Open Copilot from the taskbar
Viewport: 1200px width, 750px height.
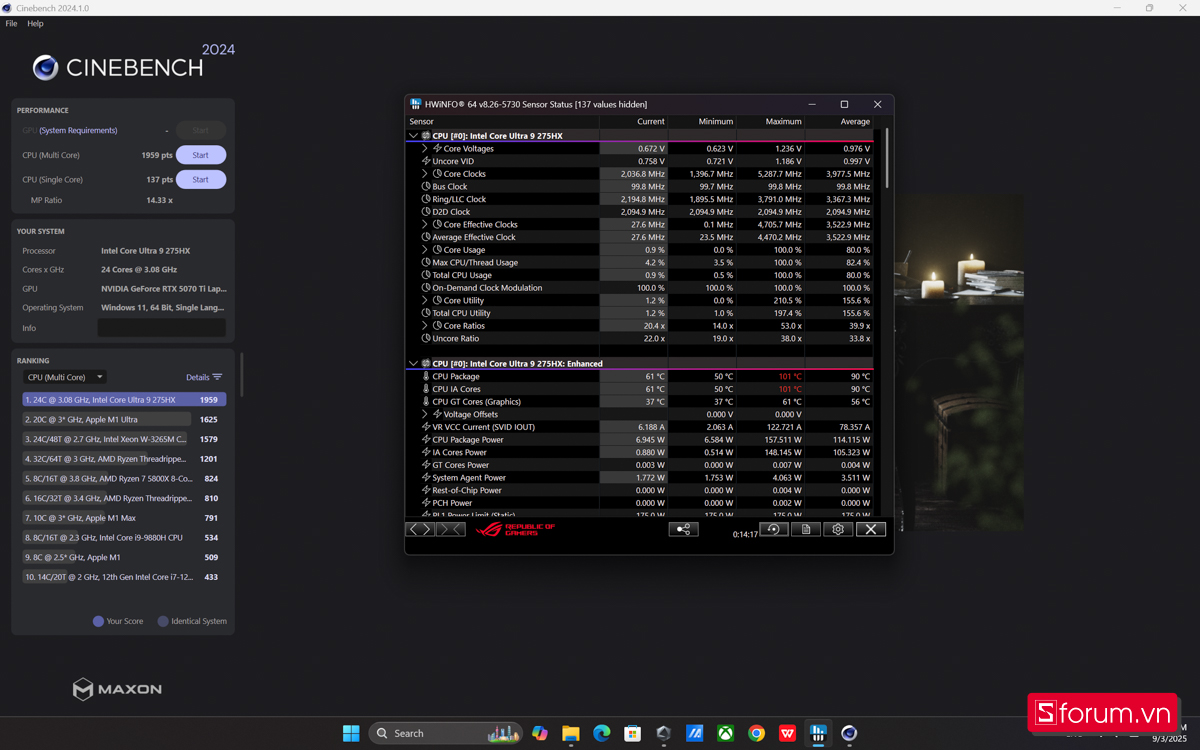pos(540,733)
